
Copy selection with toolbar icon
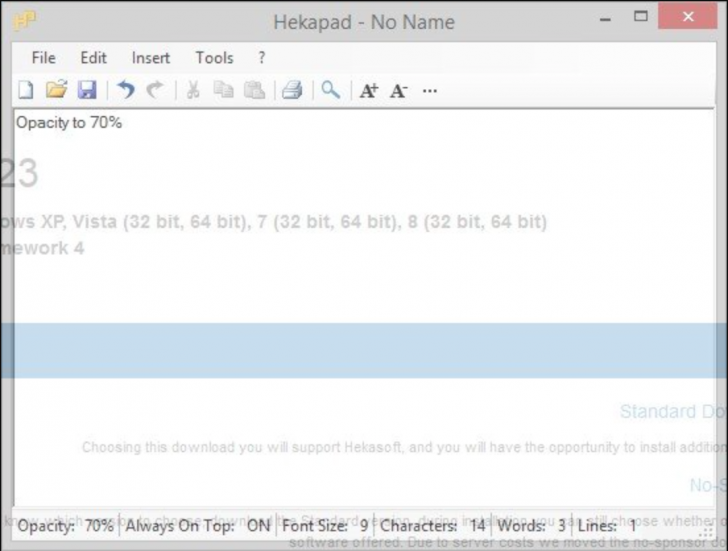coord(223,90)
